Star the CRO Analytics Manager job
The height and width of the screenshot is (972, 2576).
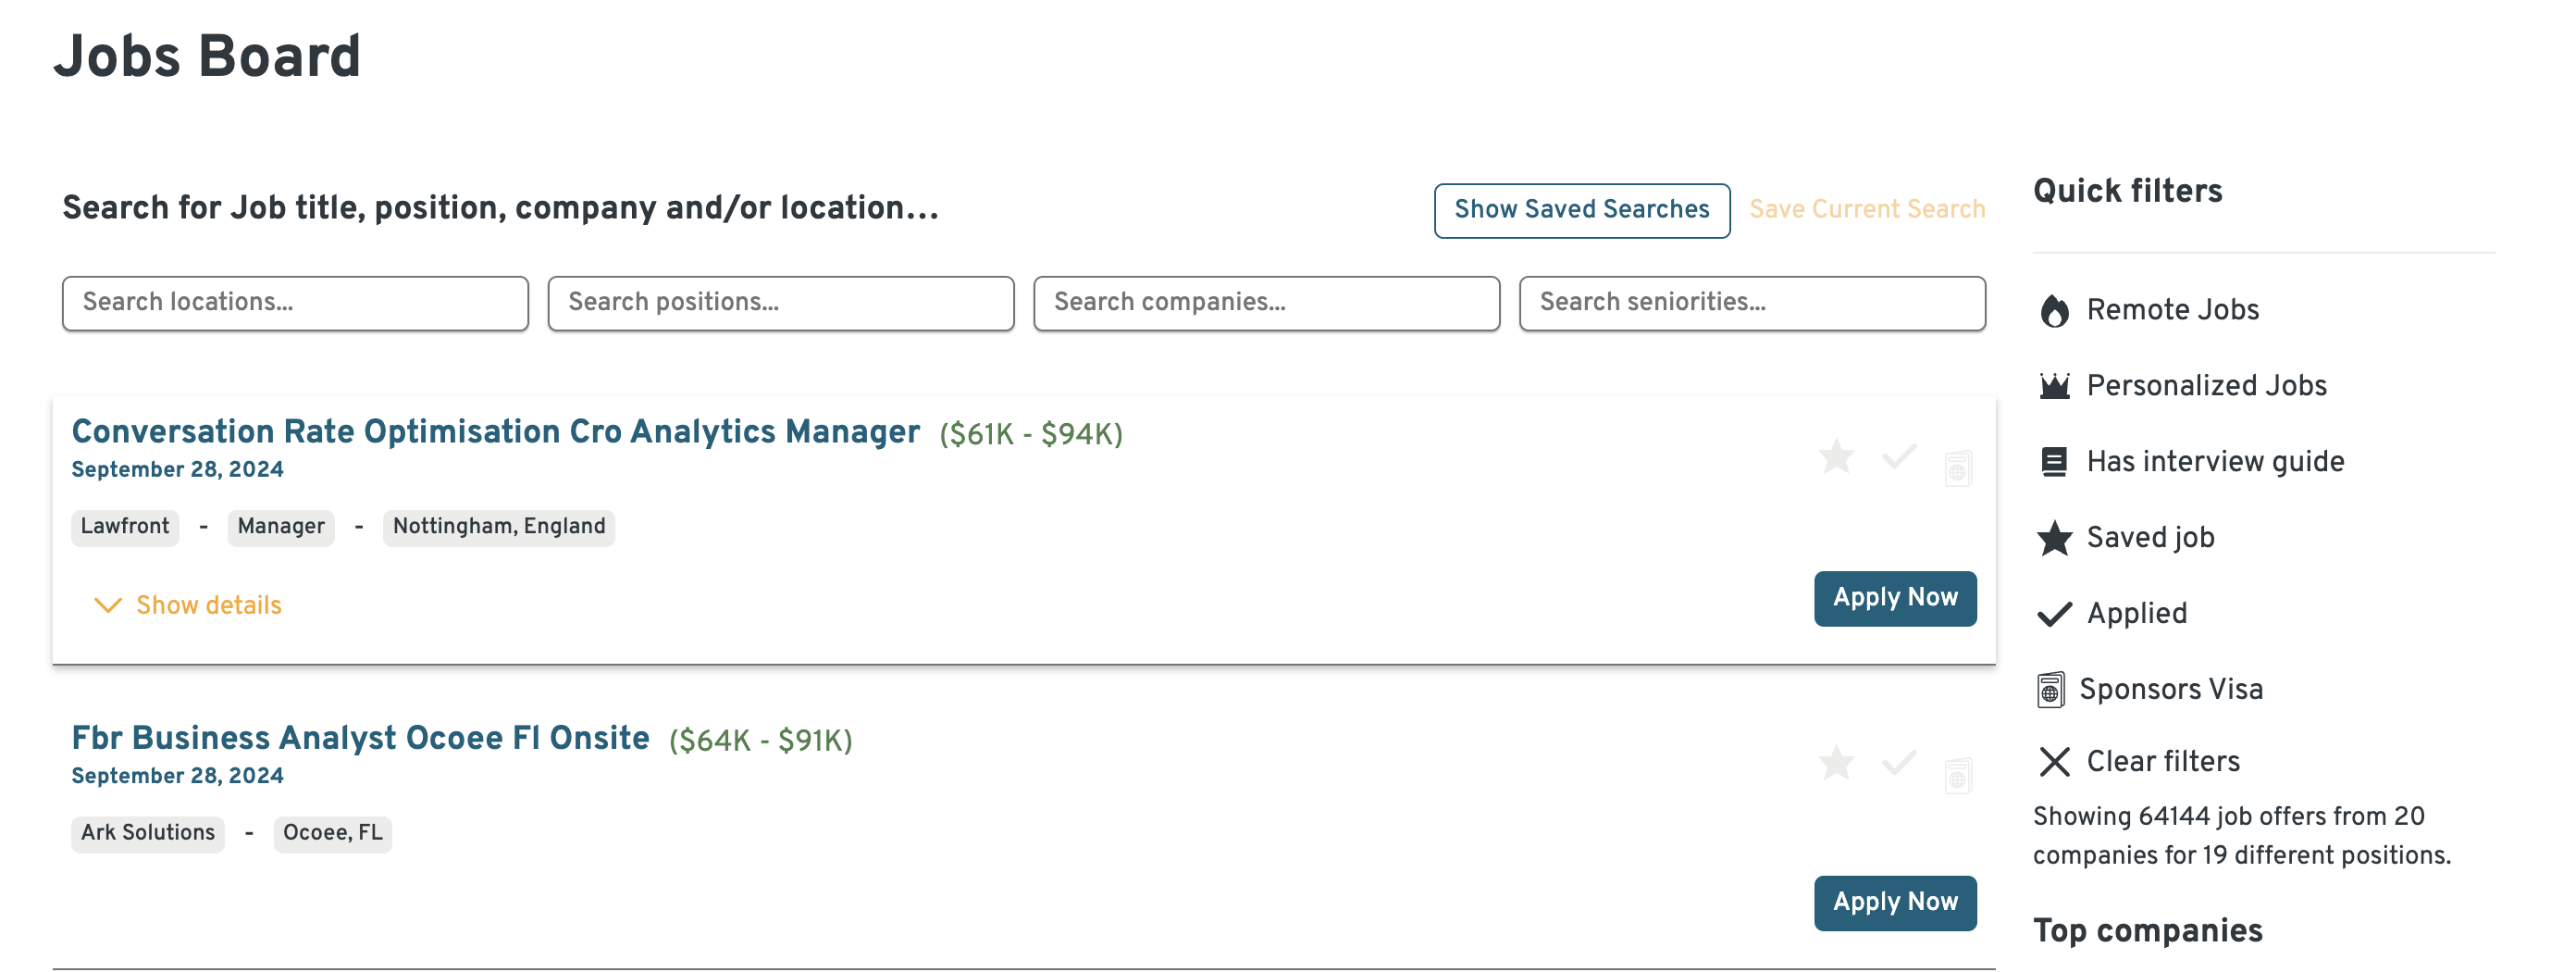1836,457
